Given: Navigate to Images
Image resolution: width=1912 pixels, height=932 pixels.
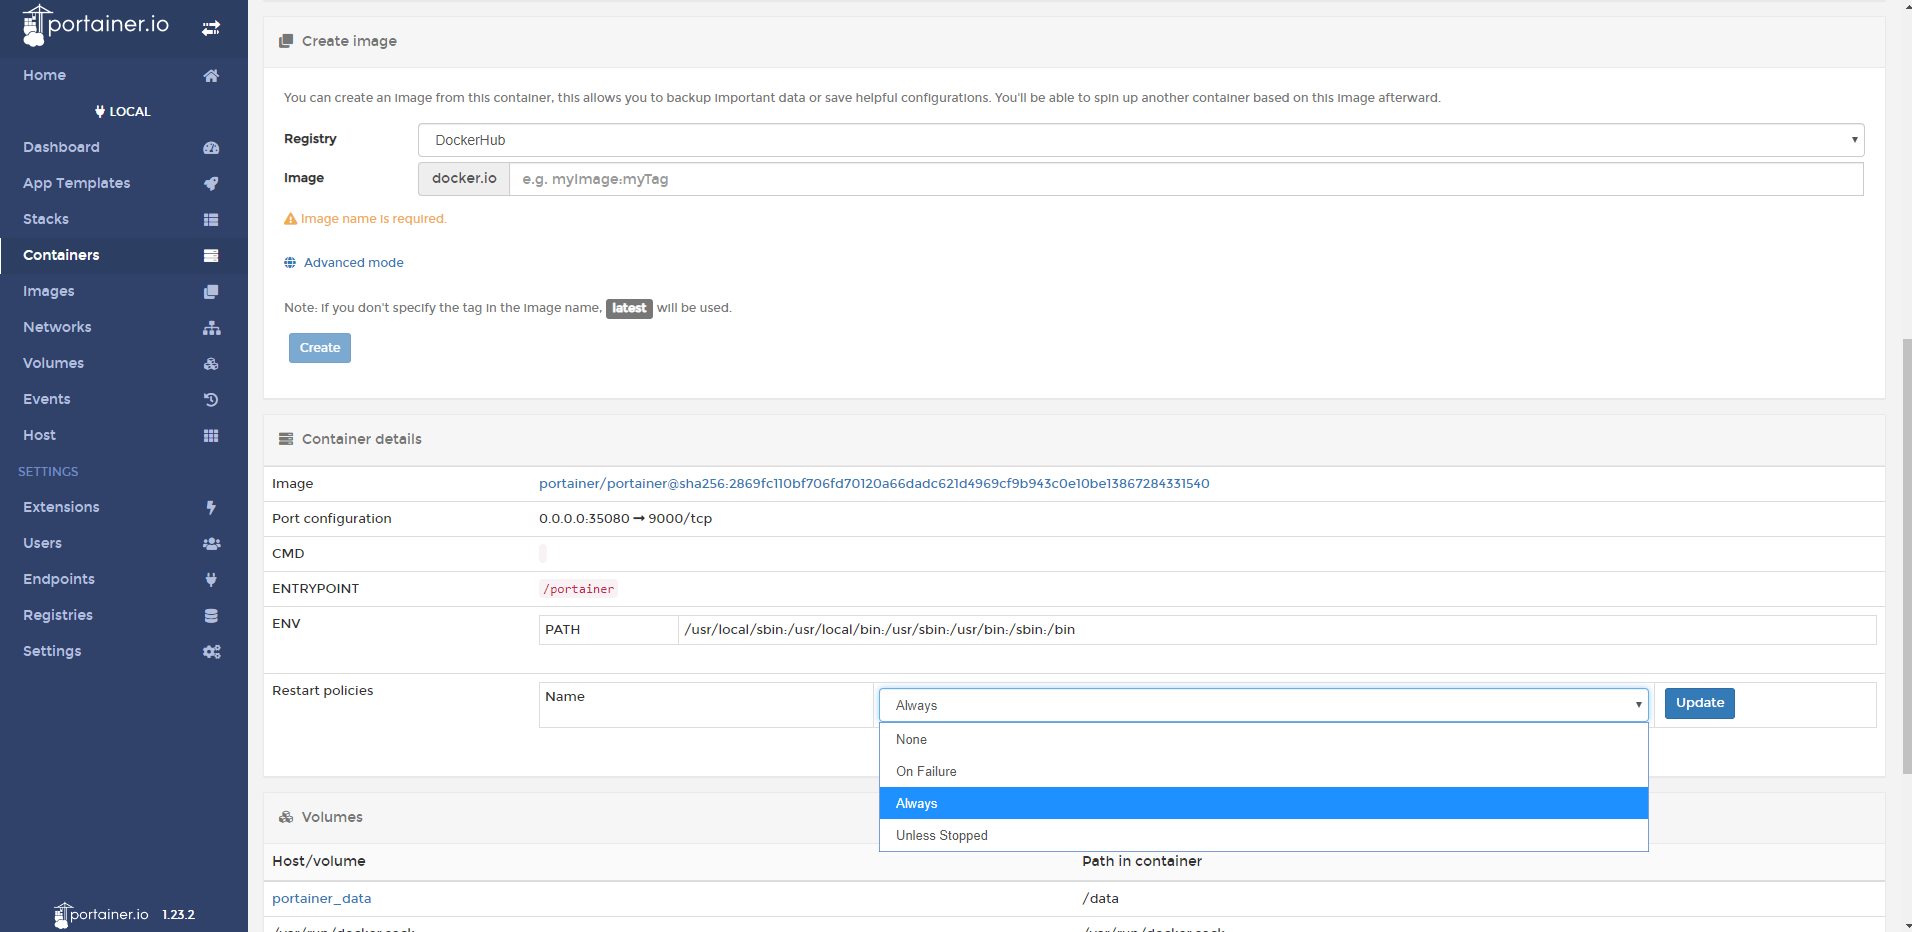Looking at the screenshot, I should (x=49, y=291).
